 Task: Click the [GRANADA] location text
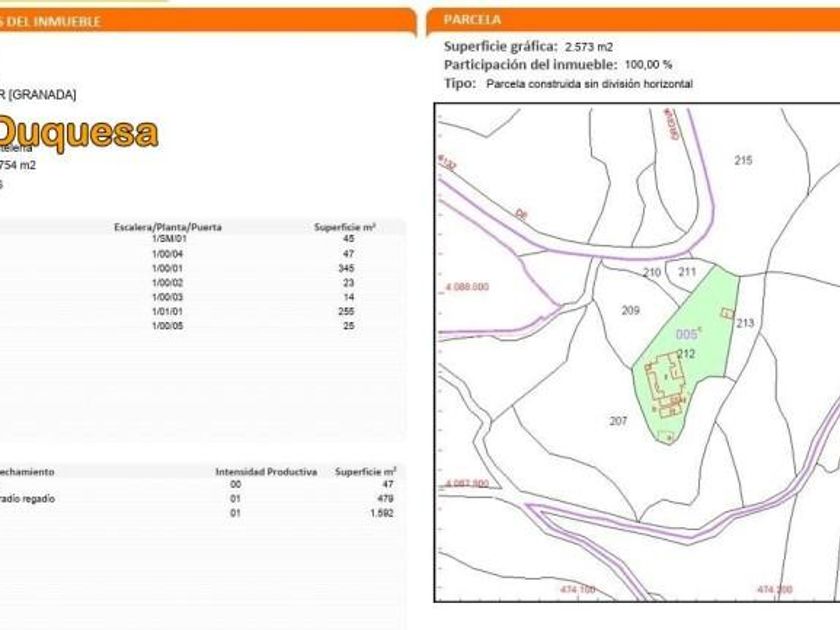[x=42, y=95]
